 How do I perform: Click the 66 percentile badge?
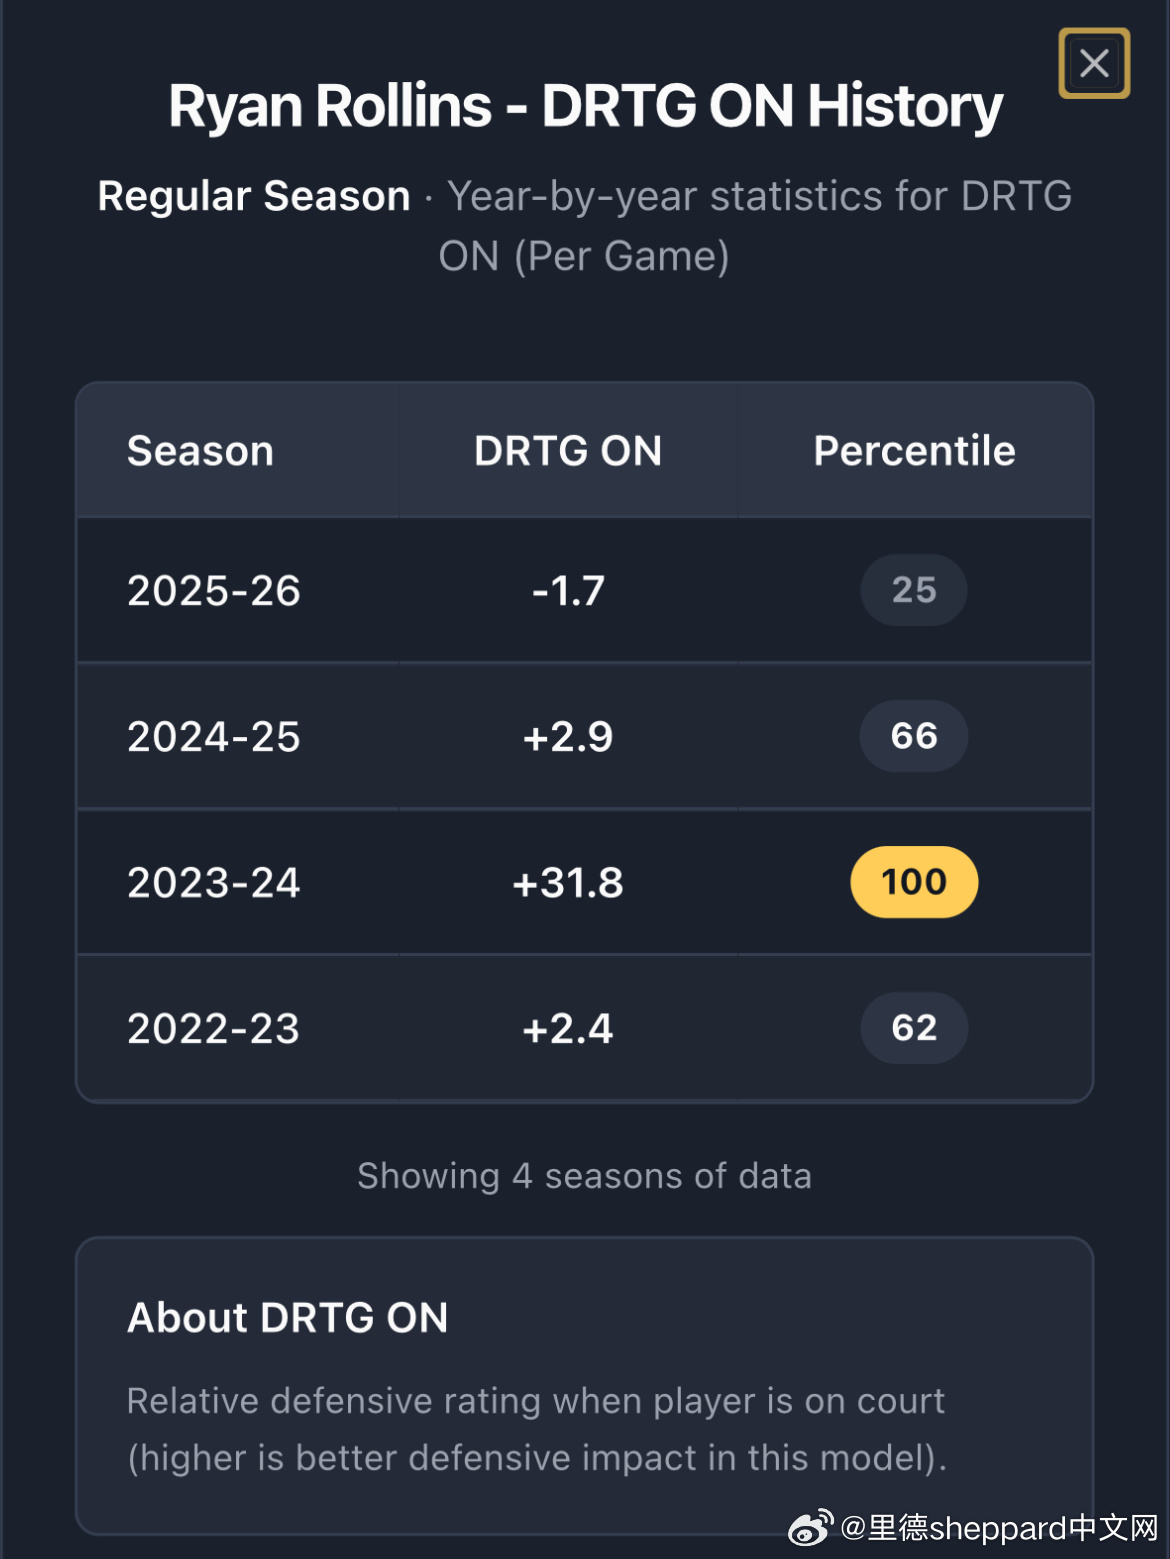(914, 736)
